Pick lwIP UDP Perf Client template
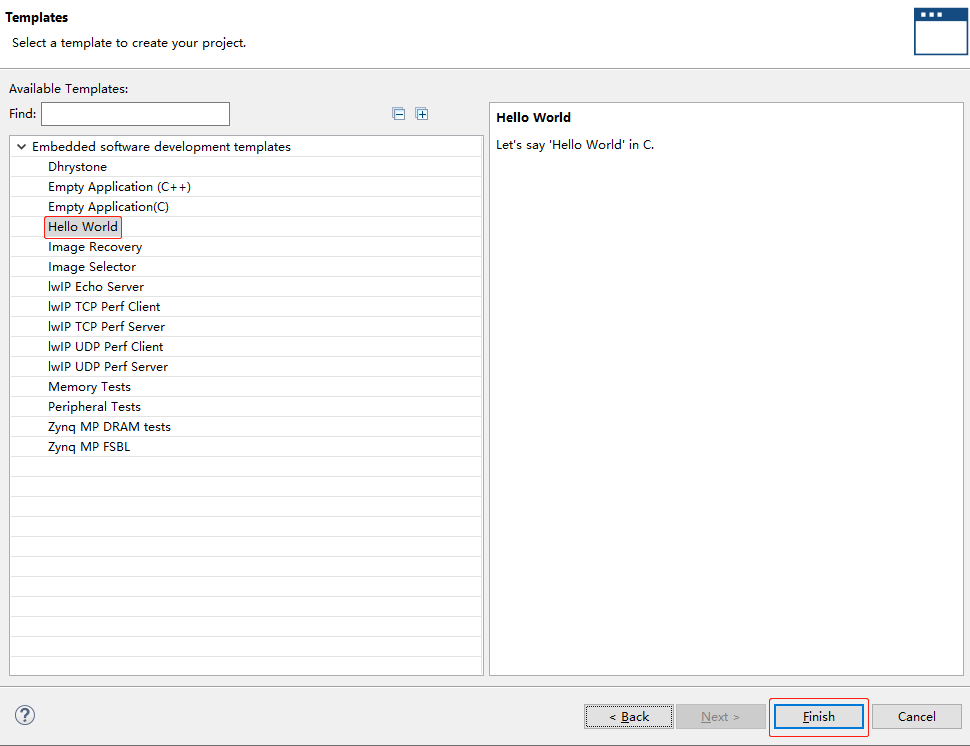 coord(106,346)
